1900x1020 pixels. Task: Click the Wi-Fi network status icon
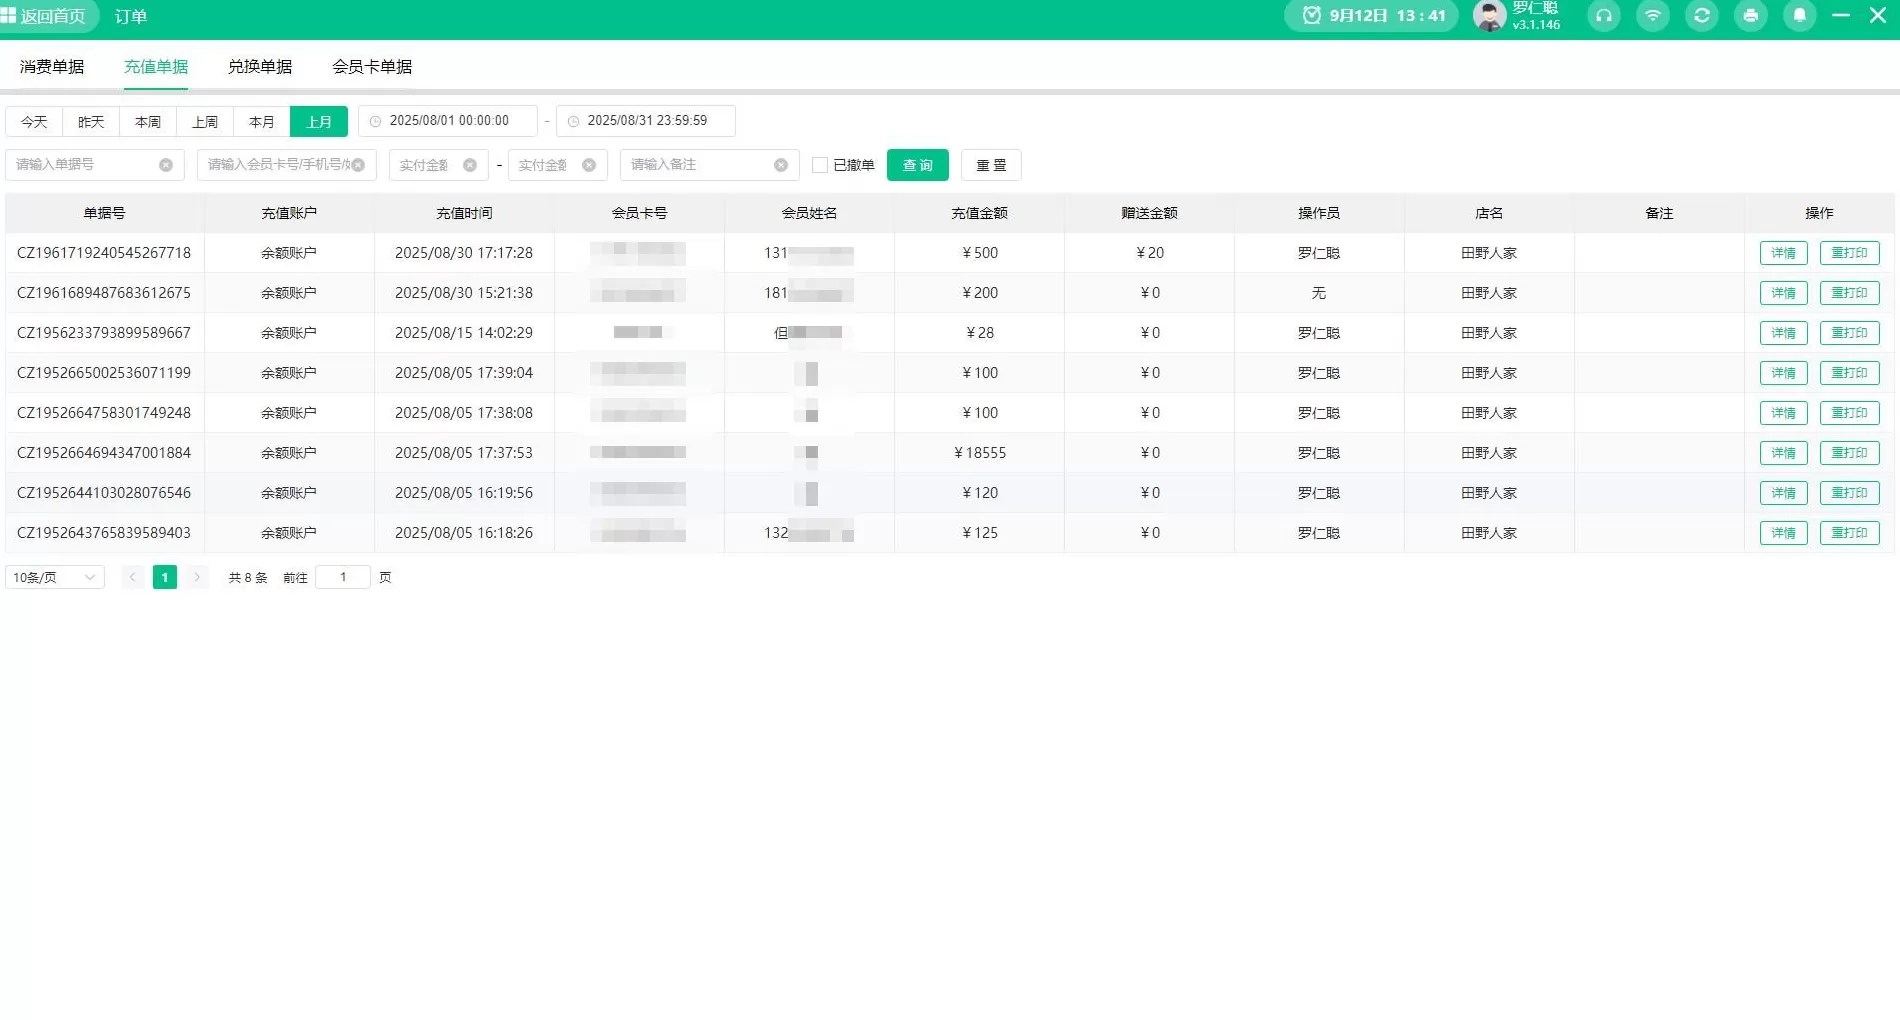1652,16
